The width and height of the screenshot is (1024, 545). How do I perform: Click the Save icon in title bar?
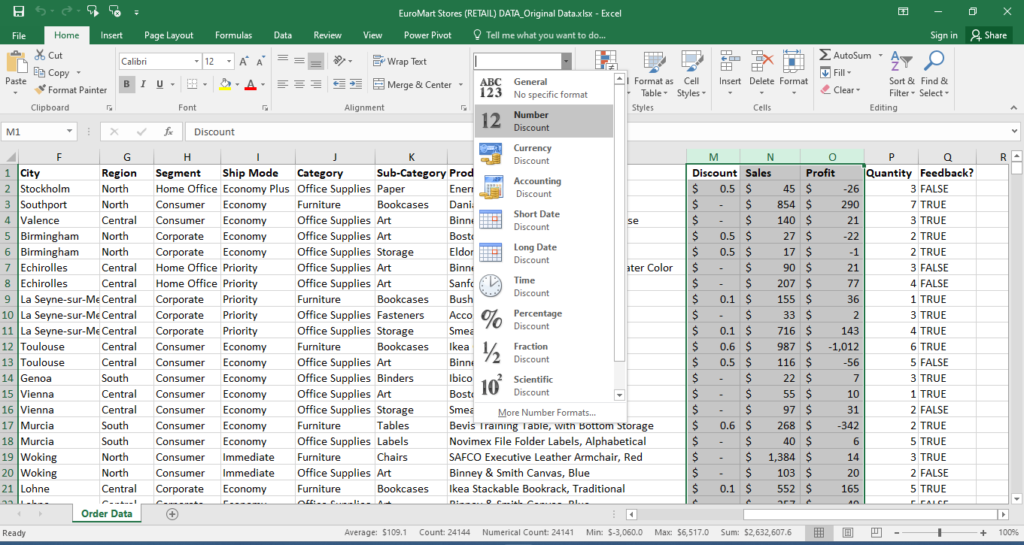tap(18, 12)
